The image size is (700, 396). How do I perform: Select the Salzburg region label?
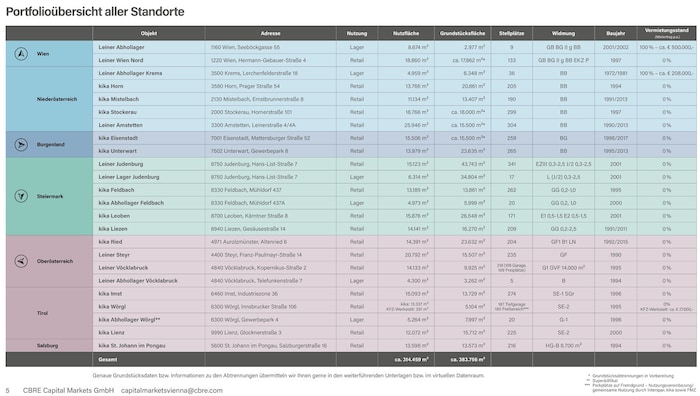tap(47, 346)
